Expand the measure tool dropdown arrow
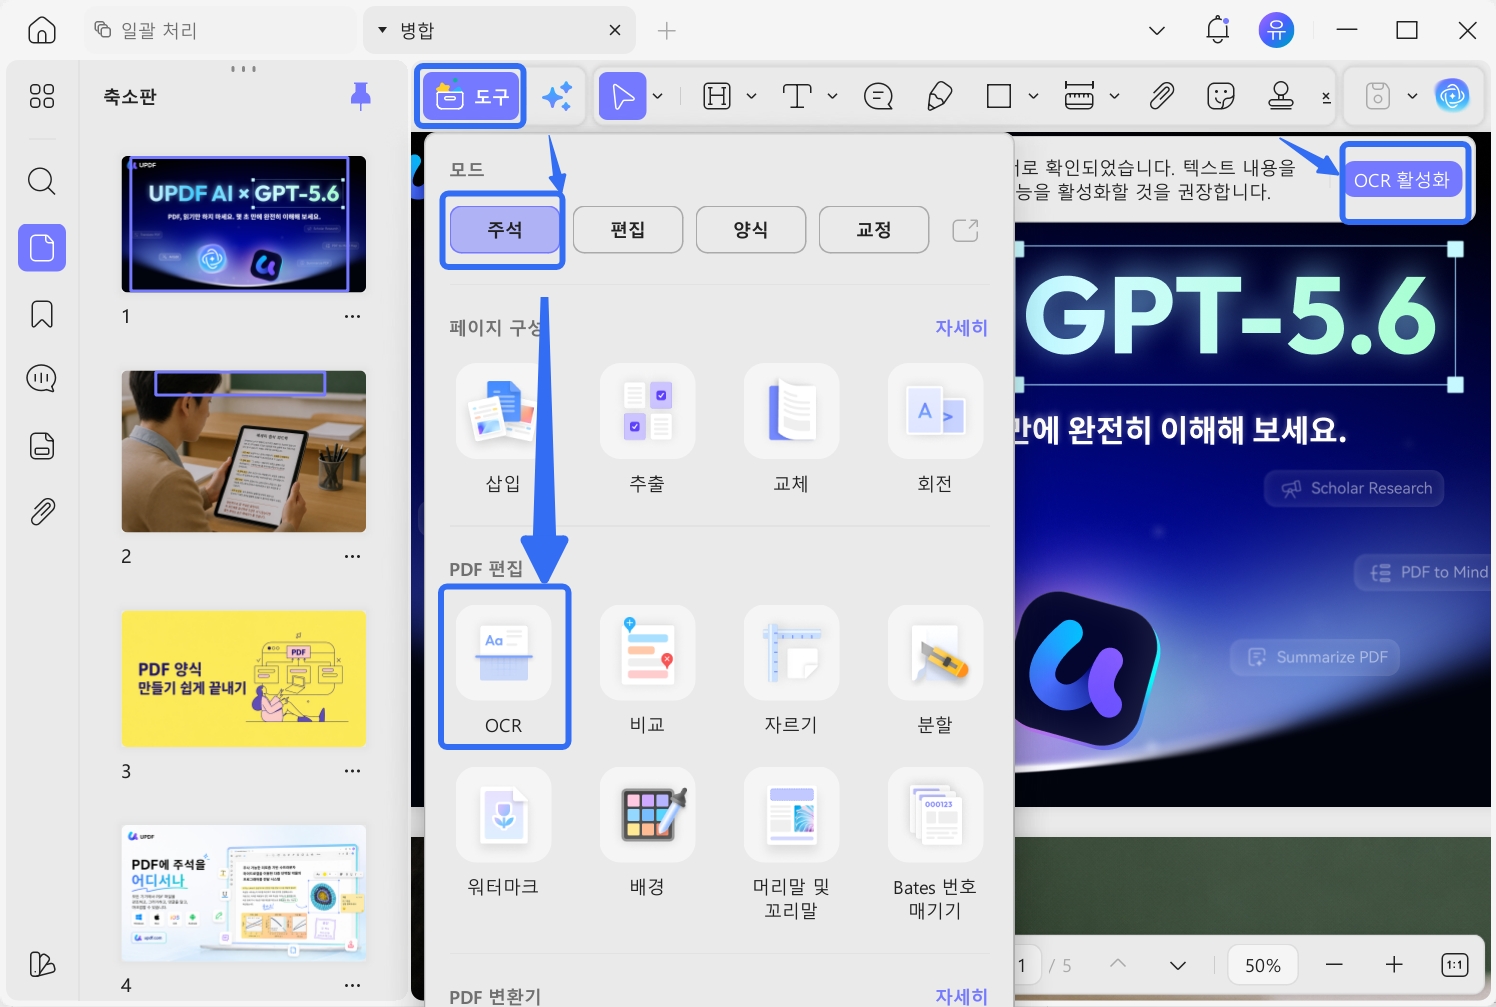 point(1114,96)
